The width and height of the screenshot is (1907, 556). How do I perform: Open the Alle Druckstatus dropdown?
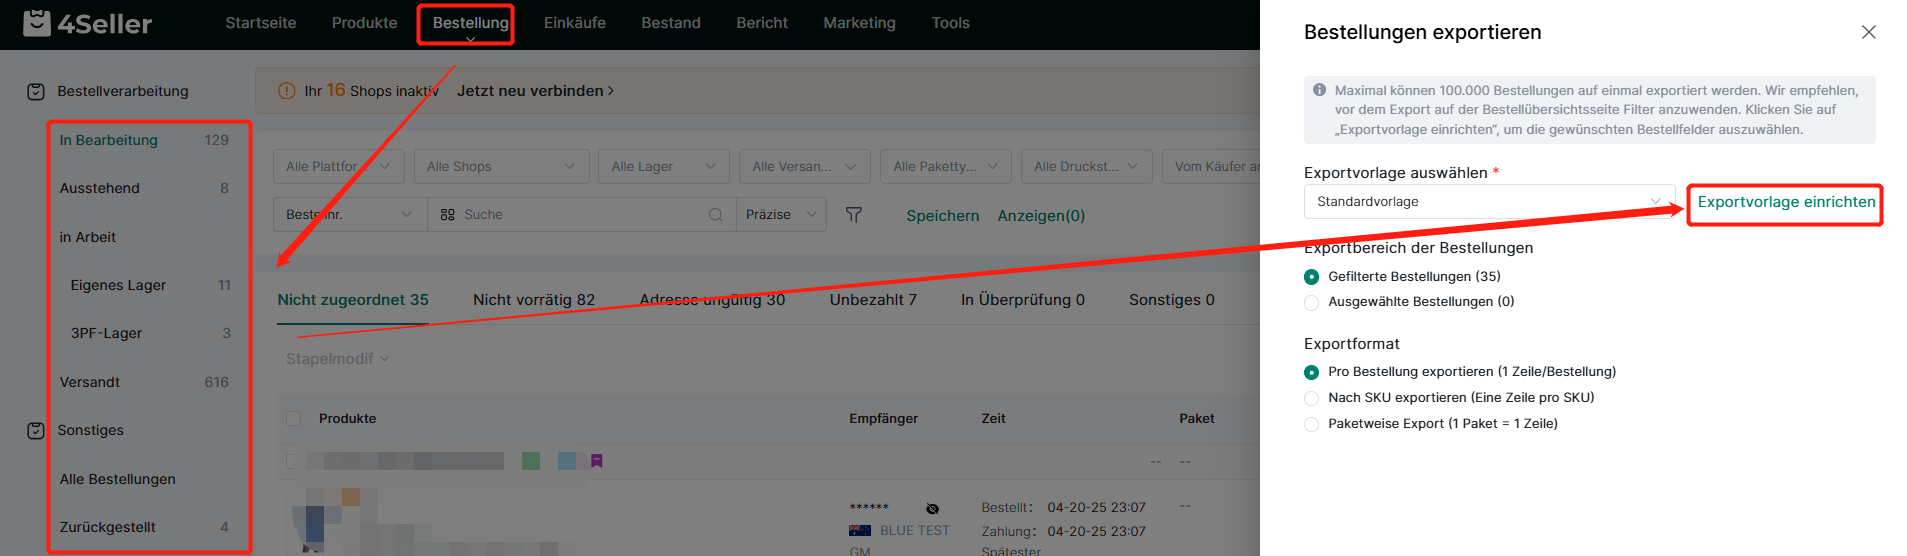coord(1086,166)
